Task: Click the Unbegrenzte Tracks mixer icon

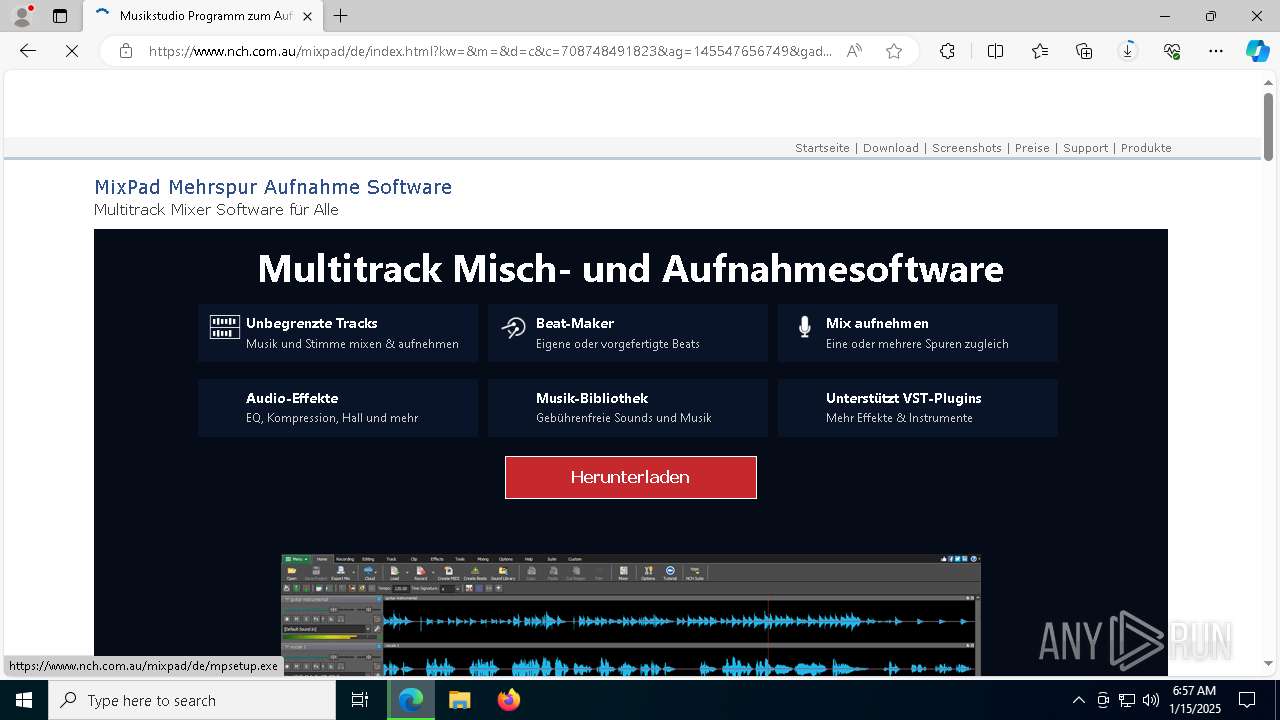Action: coord(224,327)
